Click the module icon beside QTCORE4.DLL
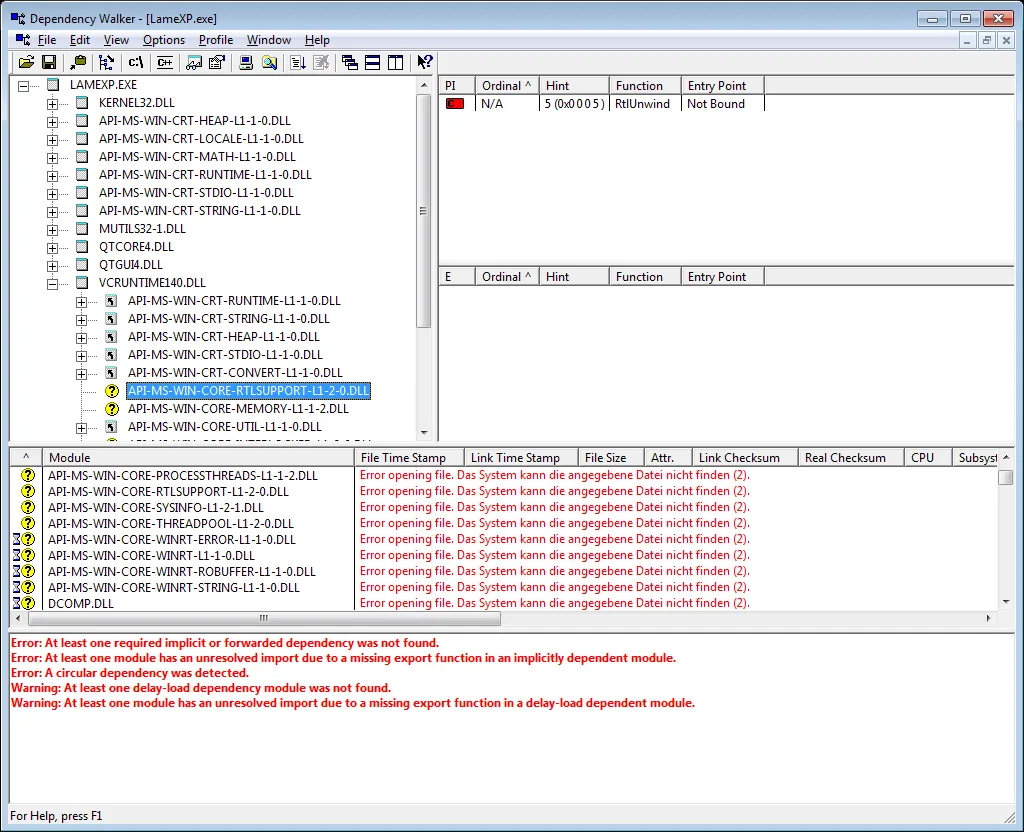This screenshot has width=1024, height=832. 82,247
